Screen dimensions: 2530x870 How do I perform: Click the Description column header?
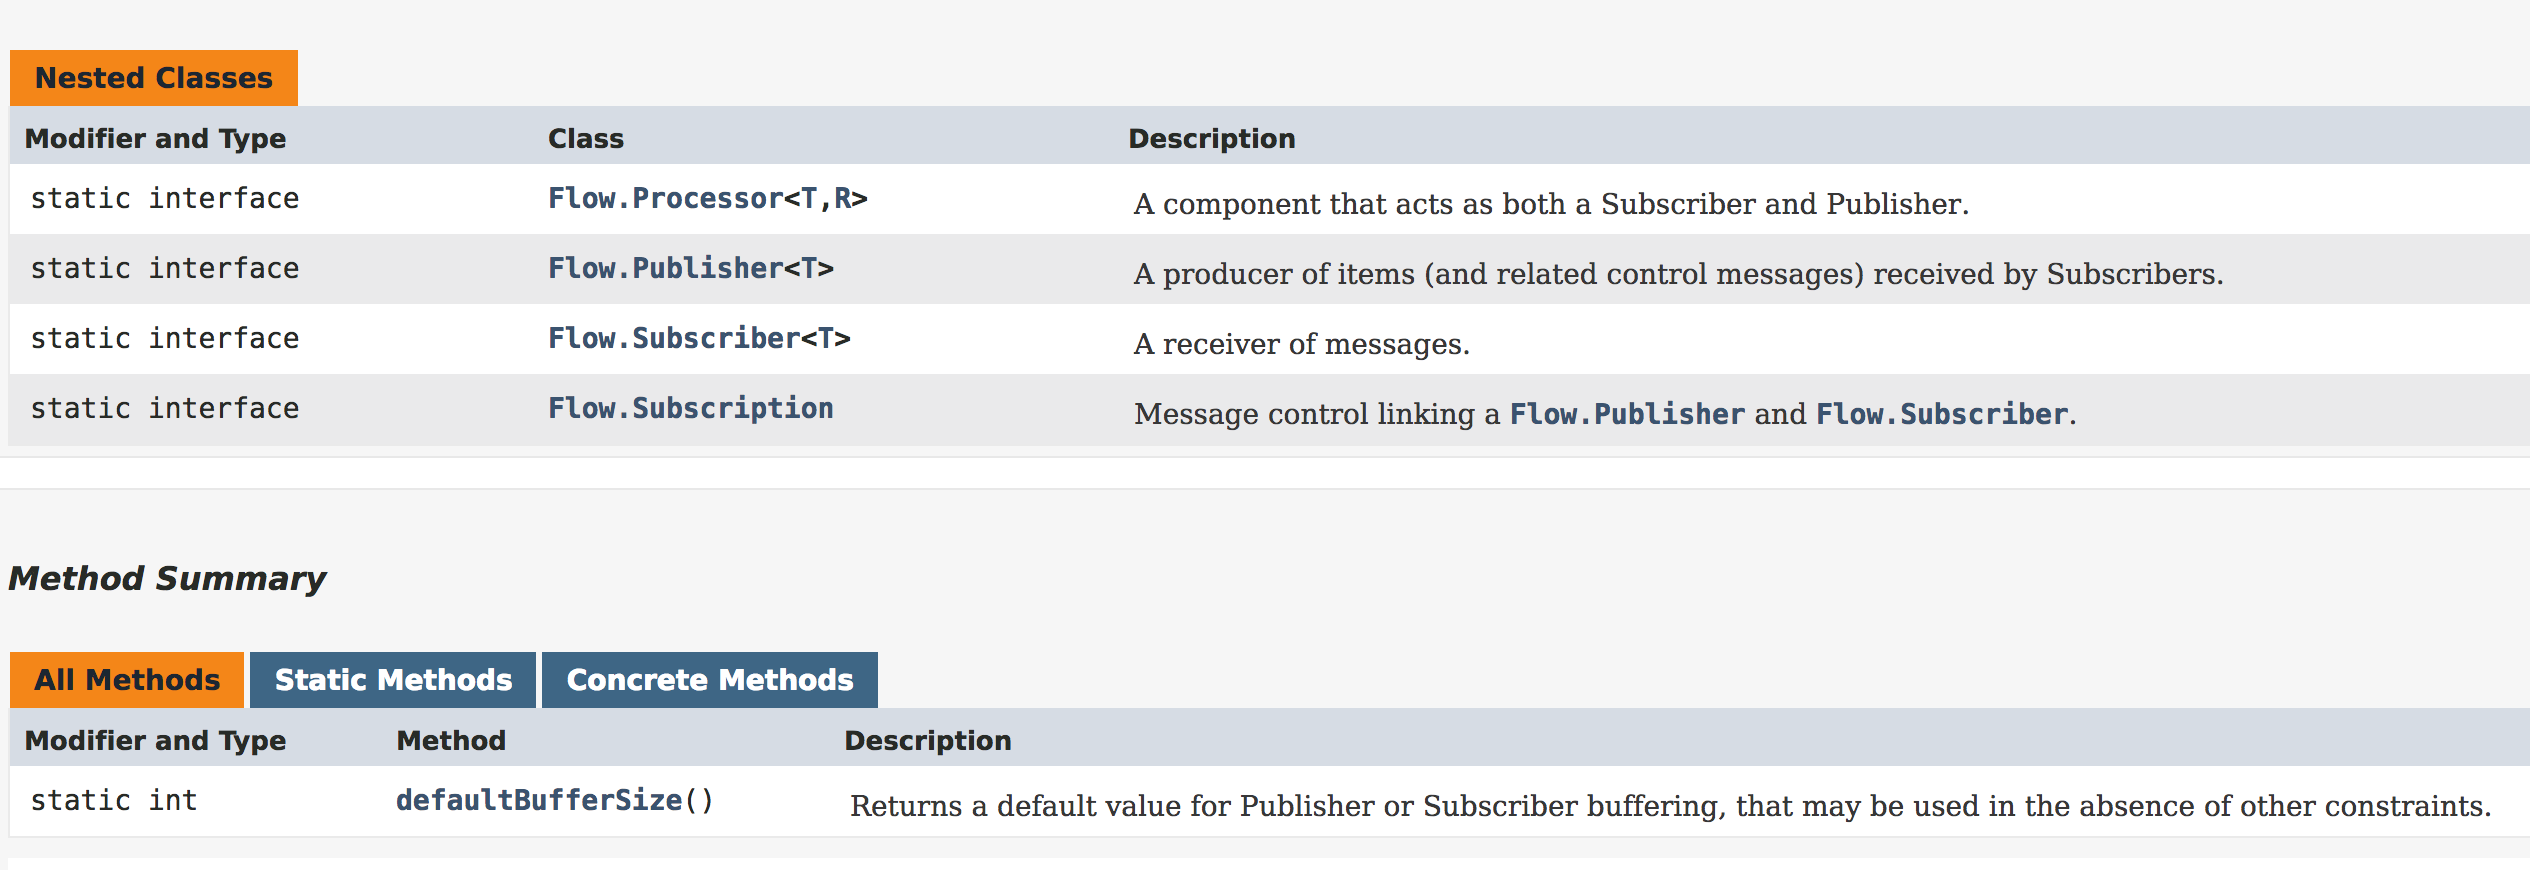(x=1212, y=138)
